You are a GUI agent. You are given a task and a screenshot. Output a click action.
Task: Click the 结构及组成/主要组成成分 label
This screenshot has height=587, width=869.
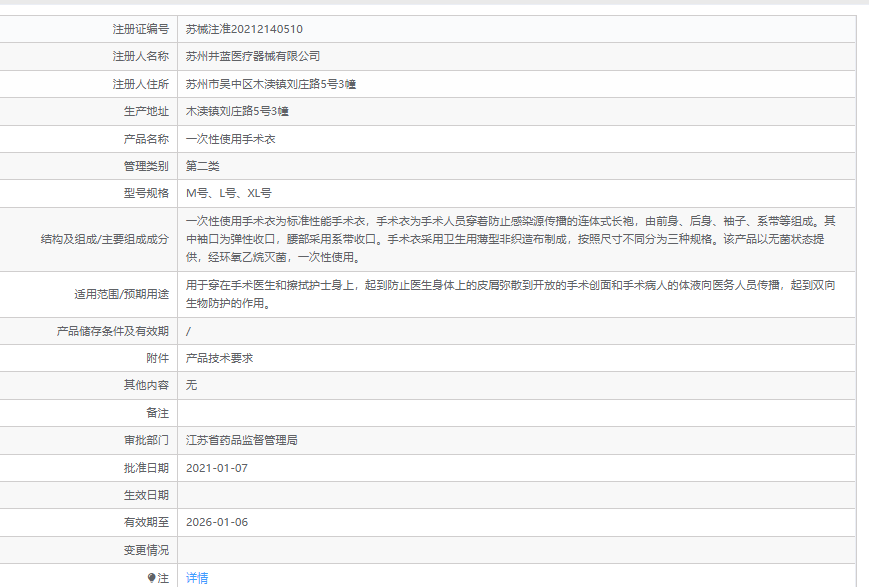point(105,239)
